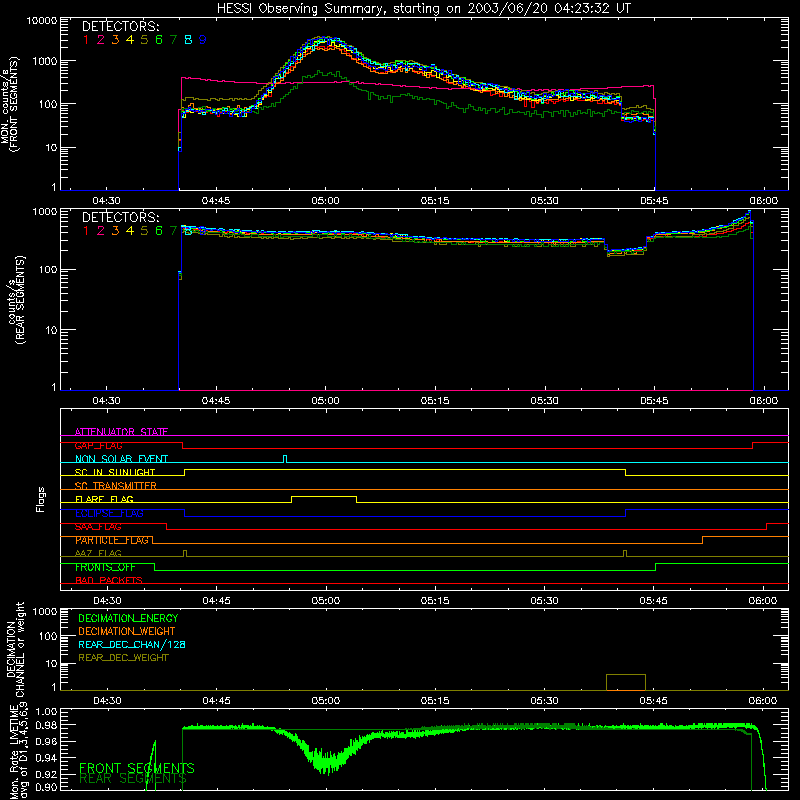The image size is (800, 800).
Task: Select red detector 1 in front segments legend
Action: pyautogui.click(x=86, y=40)
